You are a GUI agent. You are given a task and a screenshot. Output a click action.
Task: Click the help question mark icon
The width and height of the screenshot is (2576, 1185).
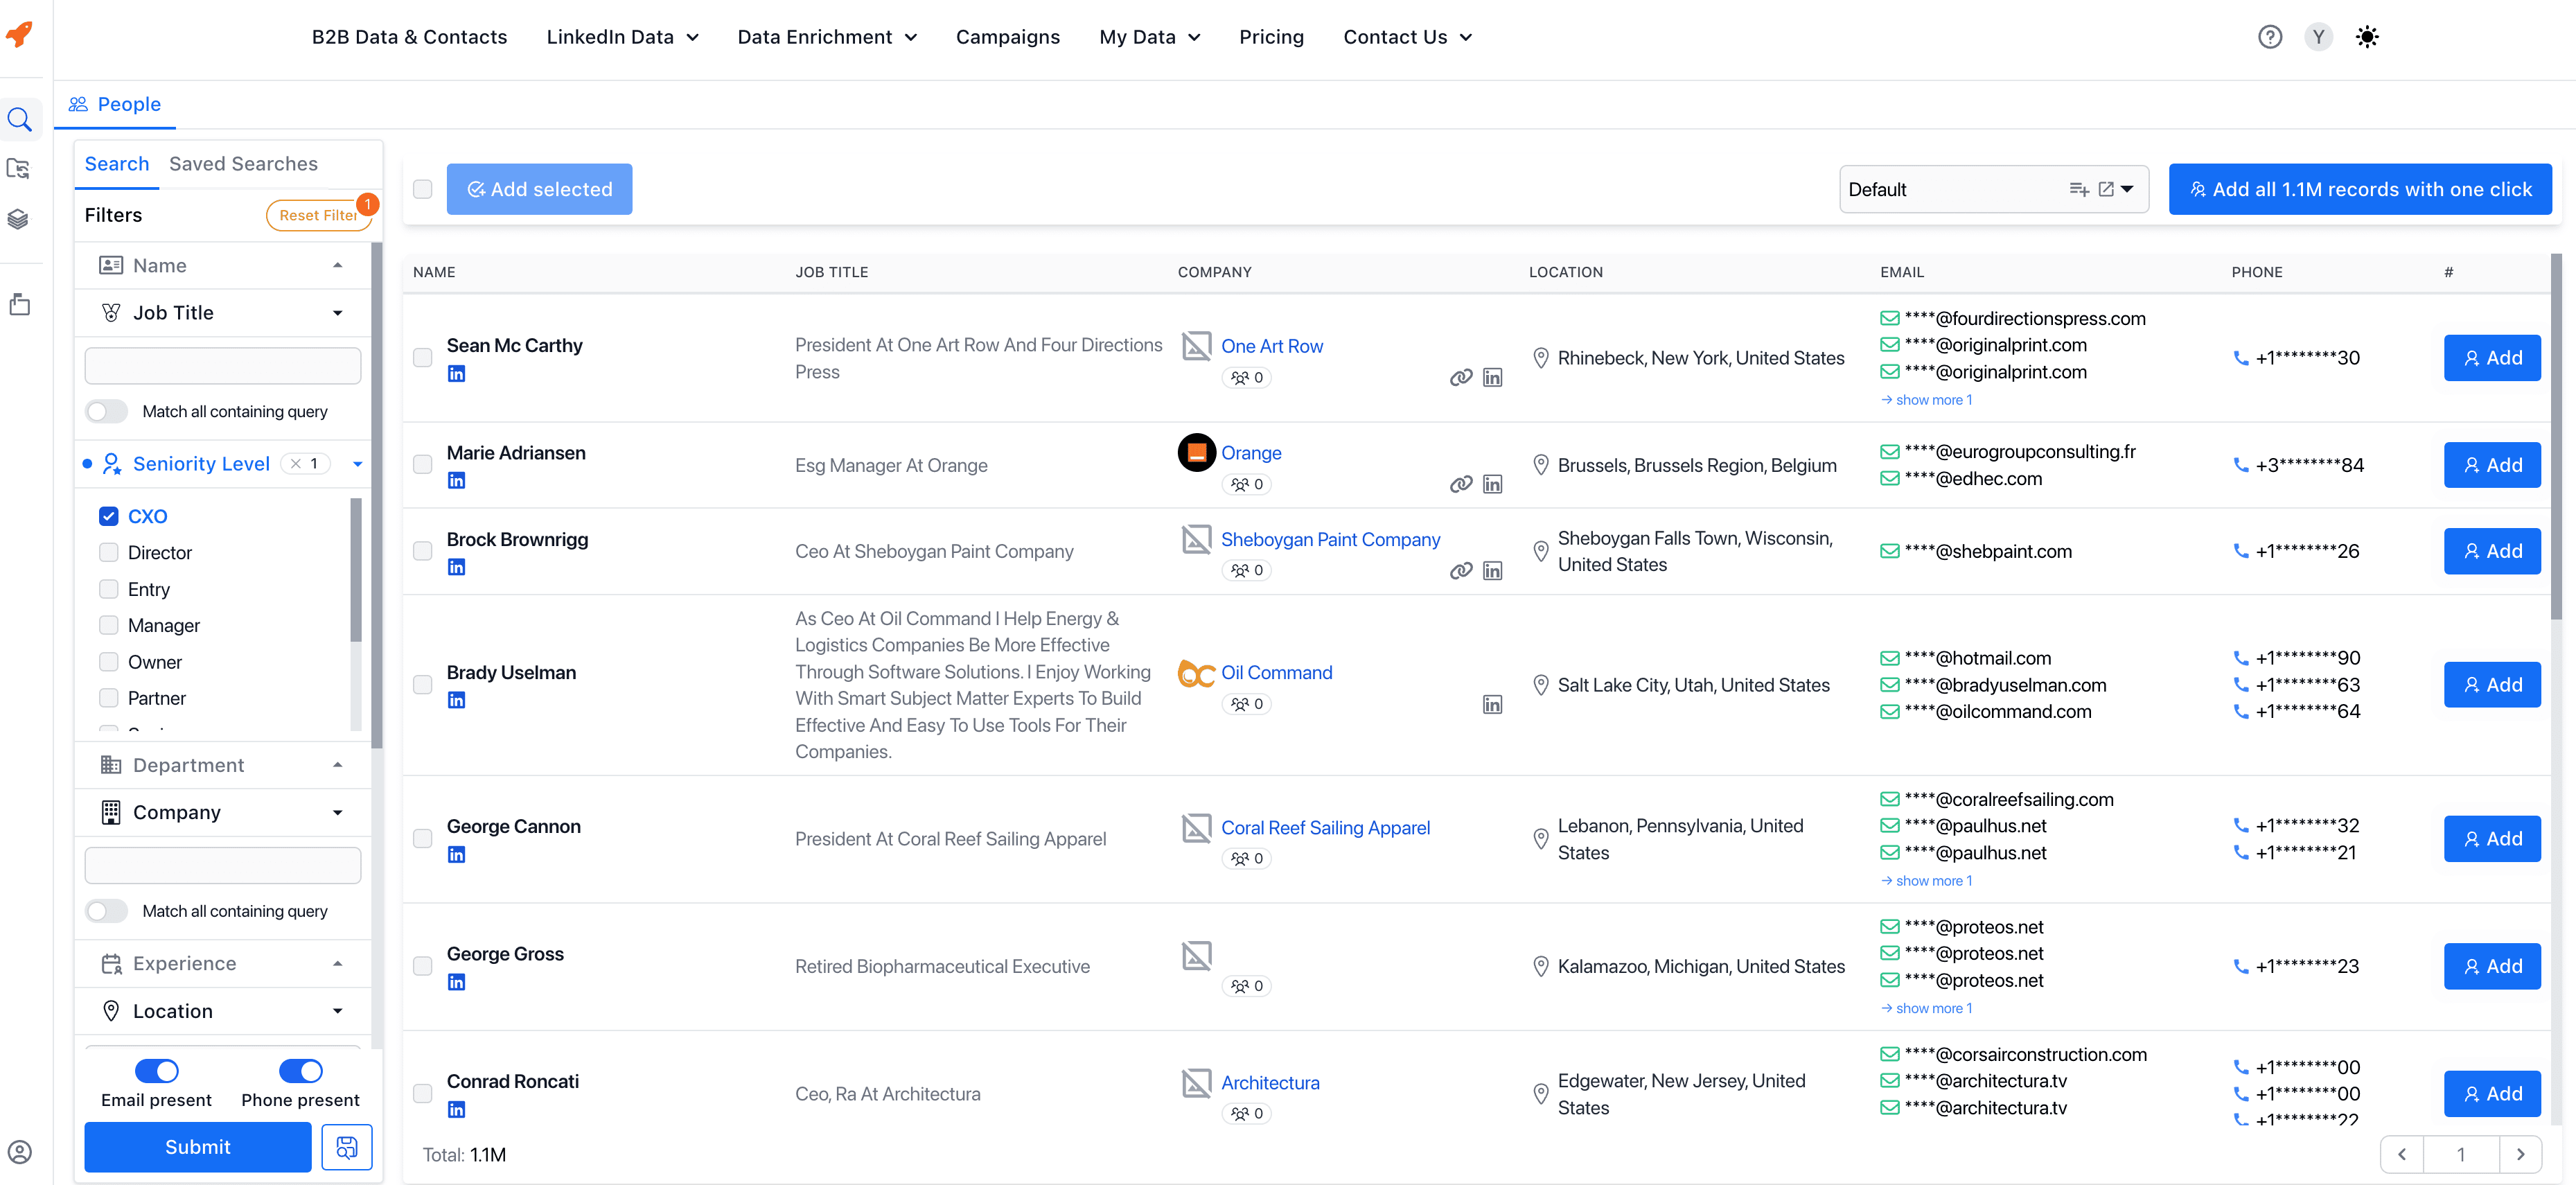coord(2269,37)
